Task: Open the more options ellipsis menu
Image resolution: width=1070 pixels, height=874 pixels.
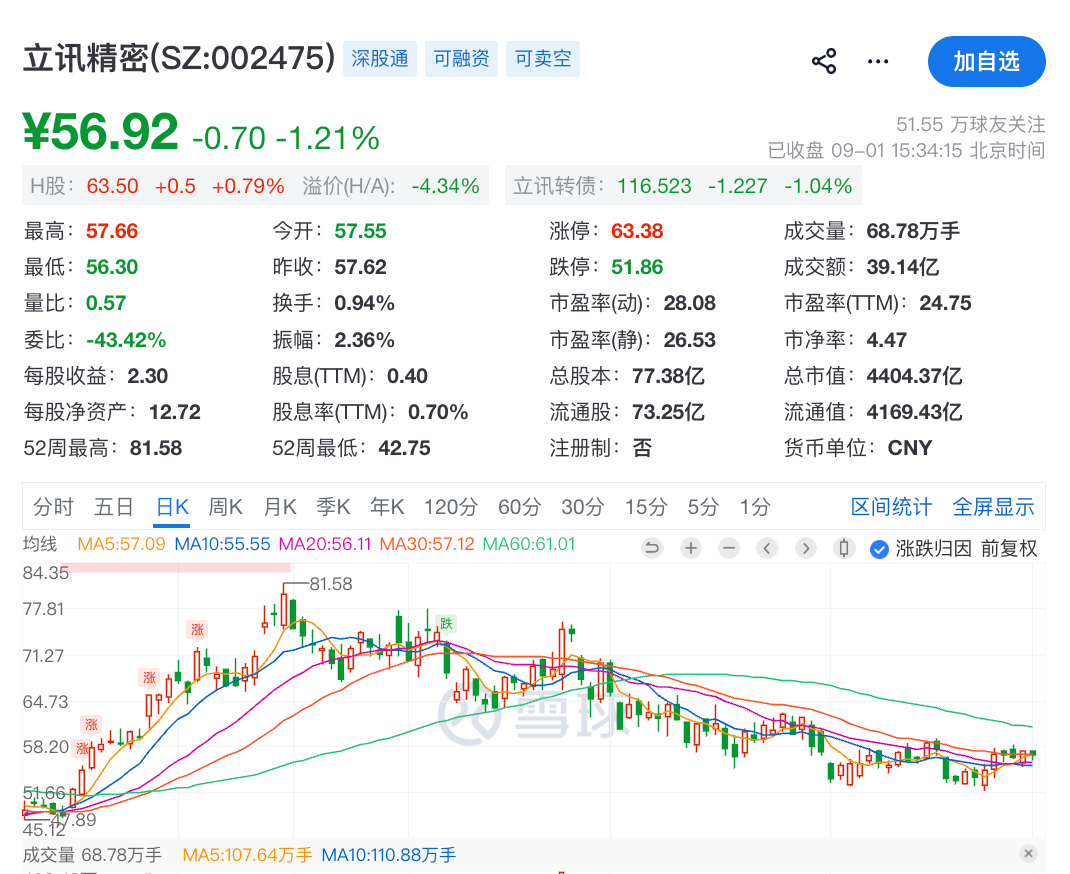Action: click(878, 61)
